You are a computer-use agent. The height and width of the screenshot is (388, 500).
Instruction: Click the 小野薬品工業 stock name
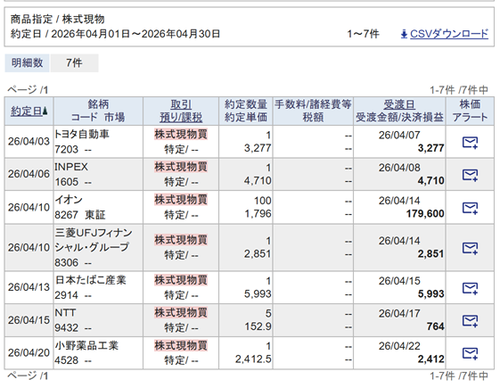point(86,345)
